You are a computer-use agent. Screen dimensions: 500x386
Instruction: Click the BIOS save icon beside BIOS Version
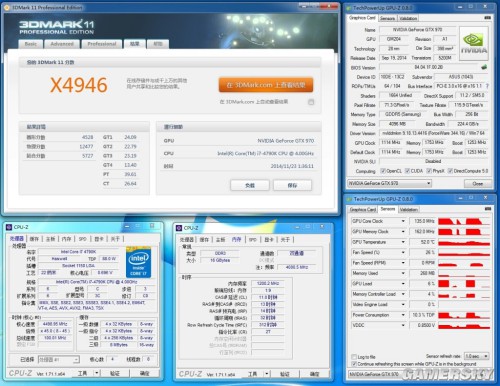(484, 67)
